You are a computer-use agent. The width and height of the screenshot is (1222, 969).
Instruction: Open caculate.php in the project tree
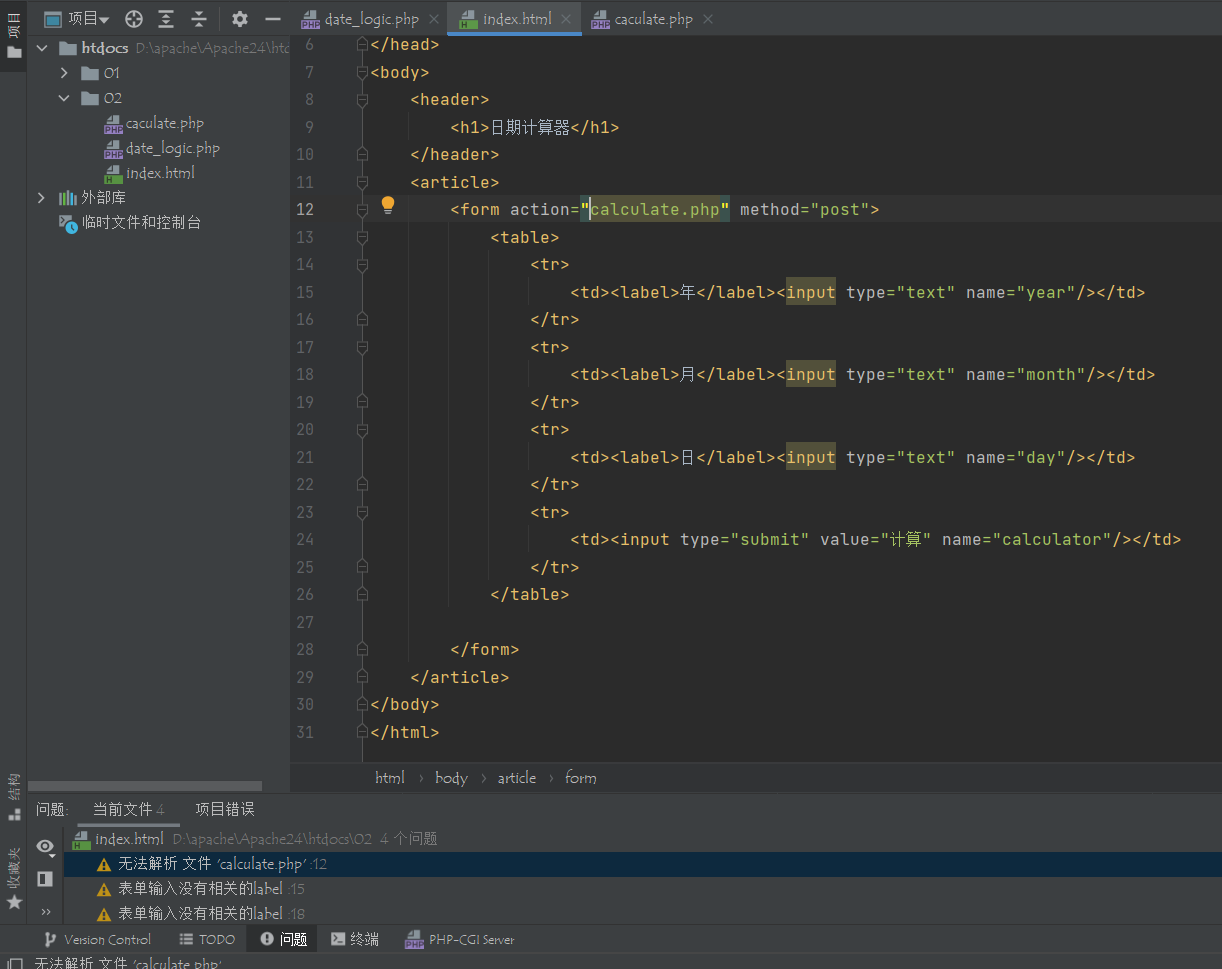click(164, 123)
